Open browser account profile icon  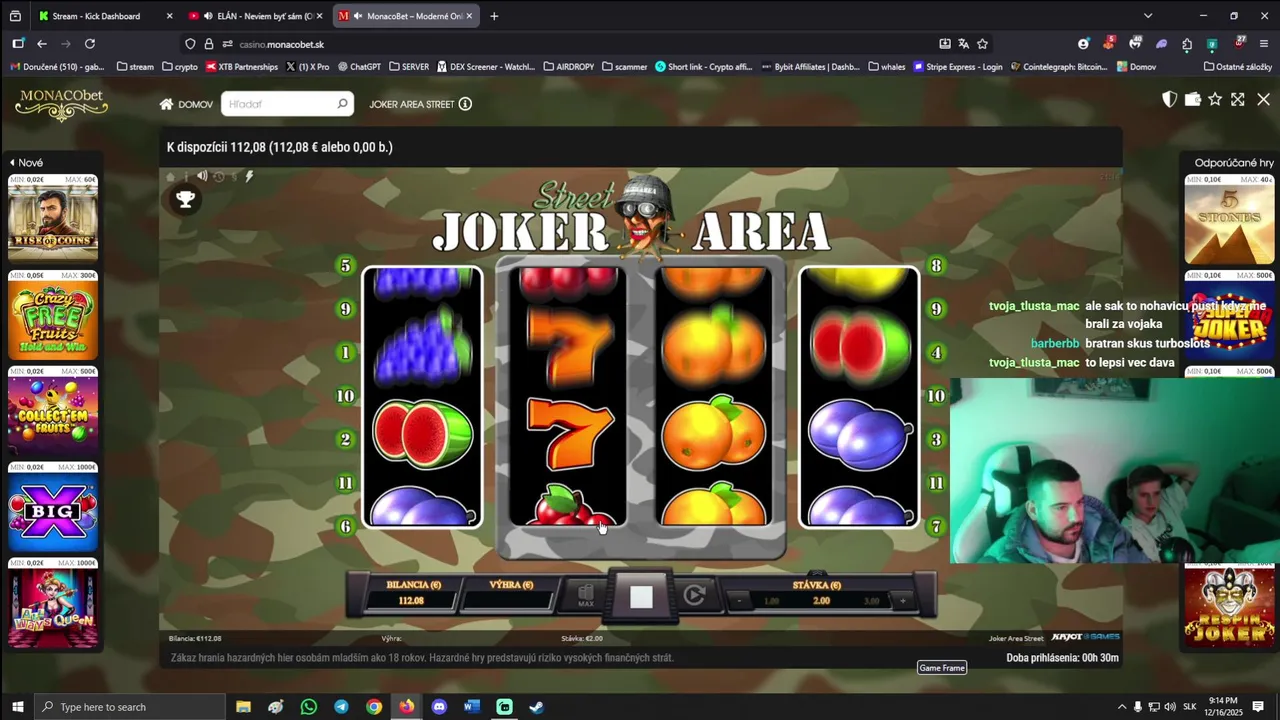[1083, 44]
